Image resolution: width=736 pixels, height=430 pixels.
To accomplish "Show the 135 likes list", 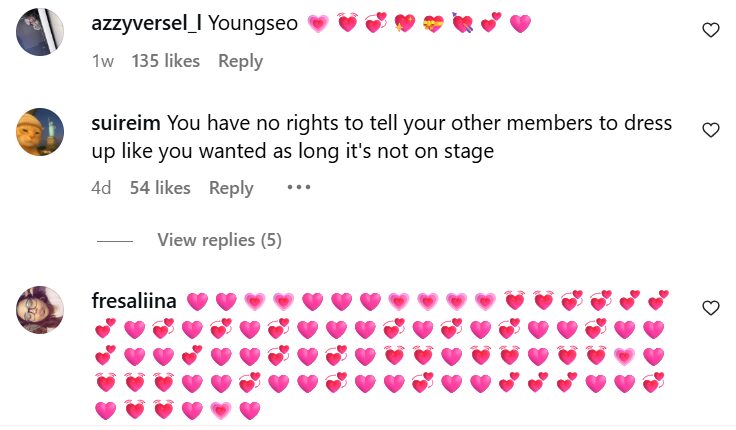I will point(165,61).
